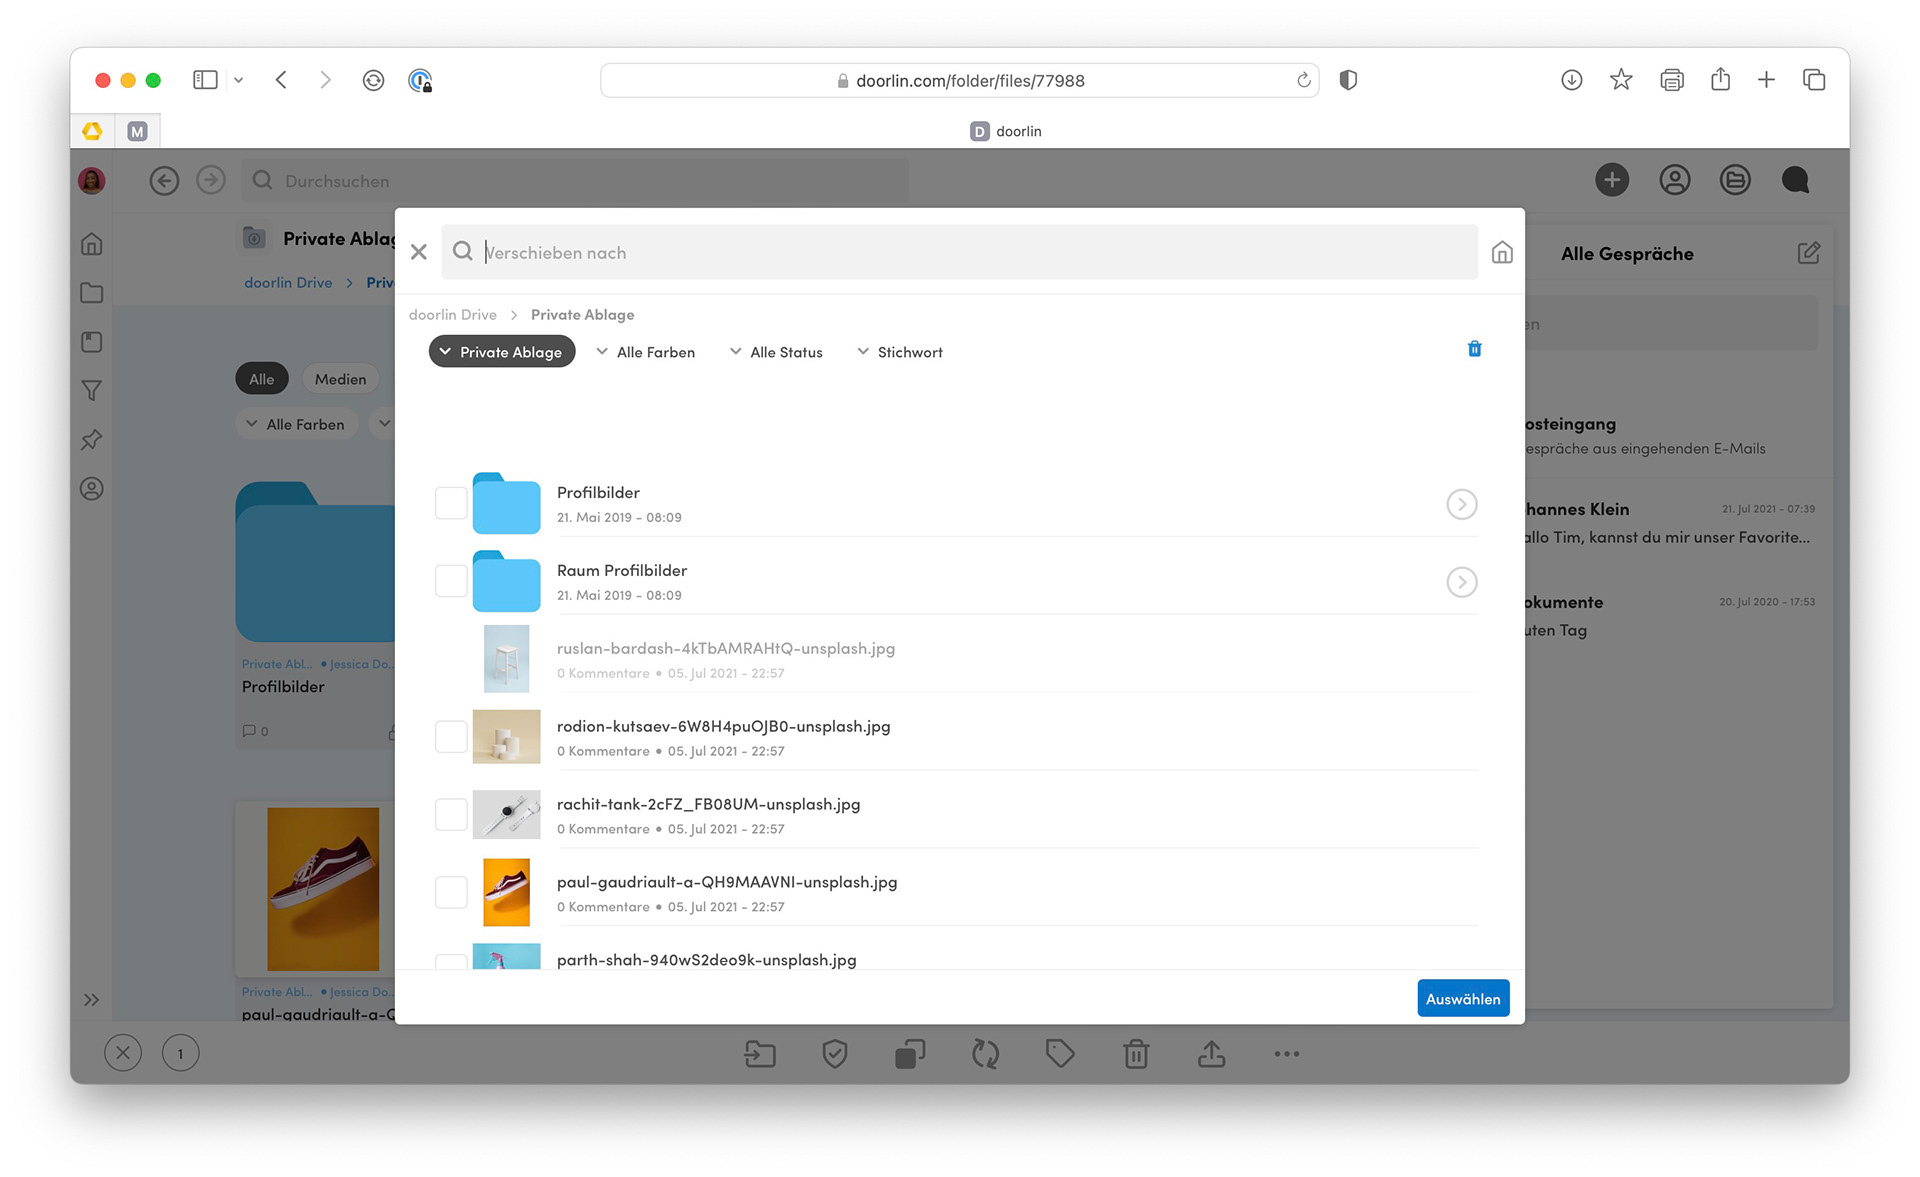Click doorlin Drive breadcrumb in dialog
This screenshot has width=1920, height=1177.
452,315
